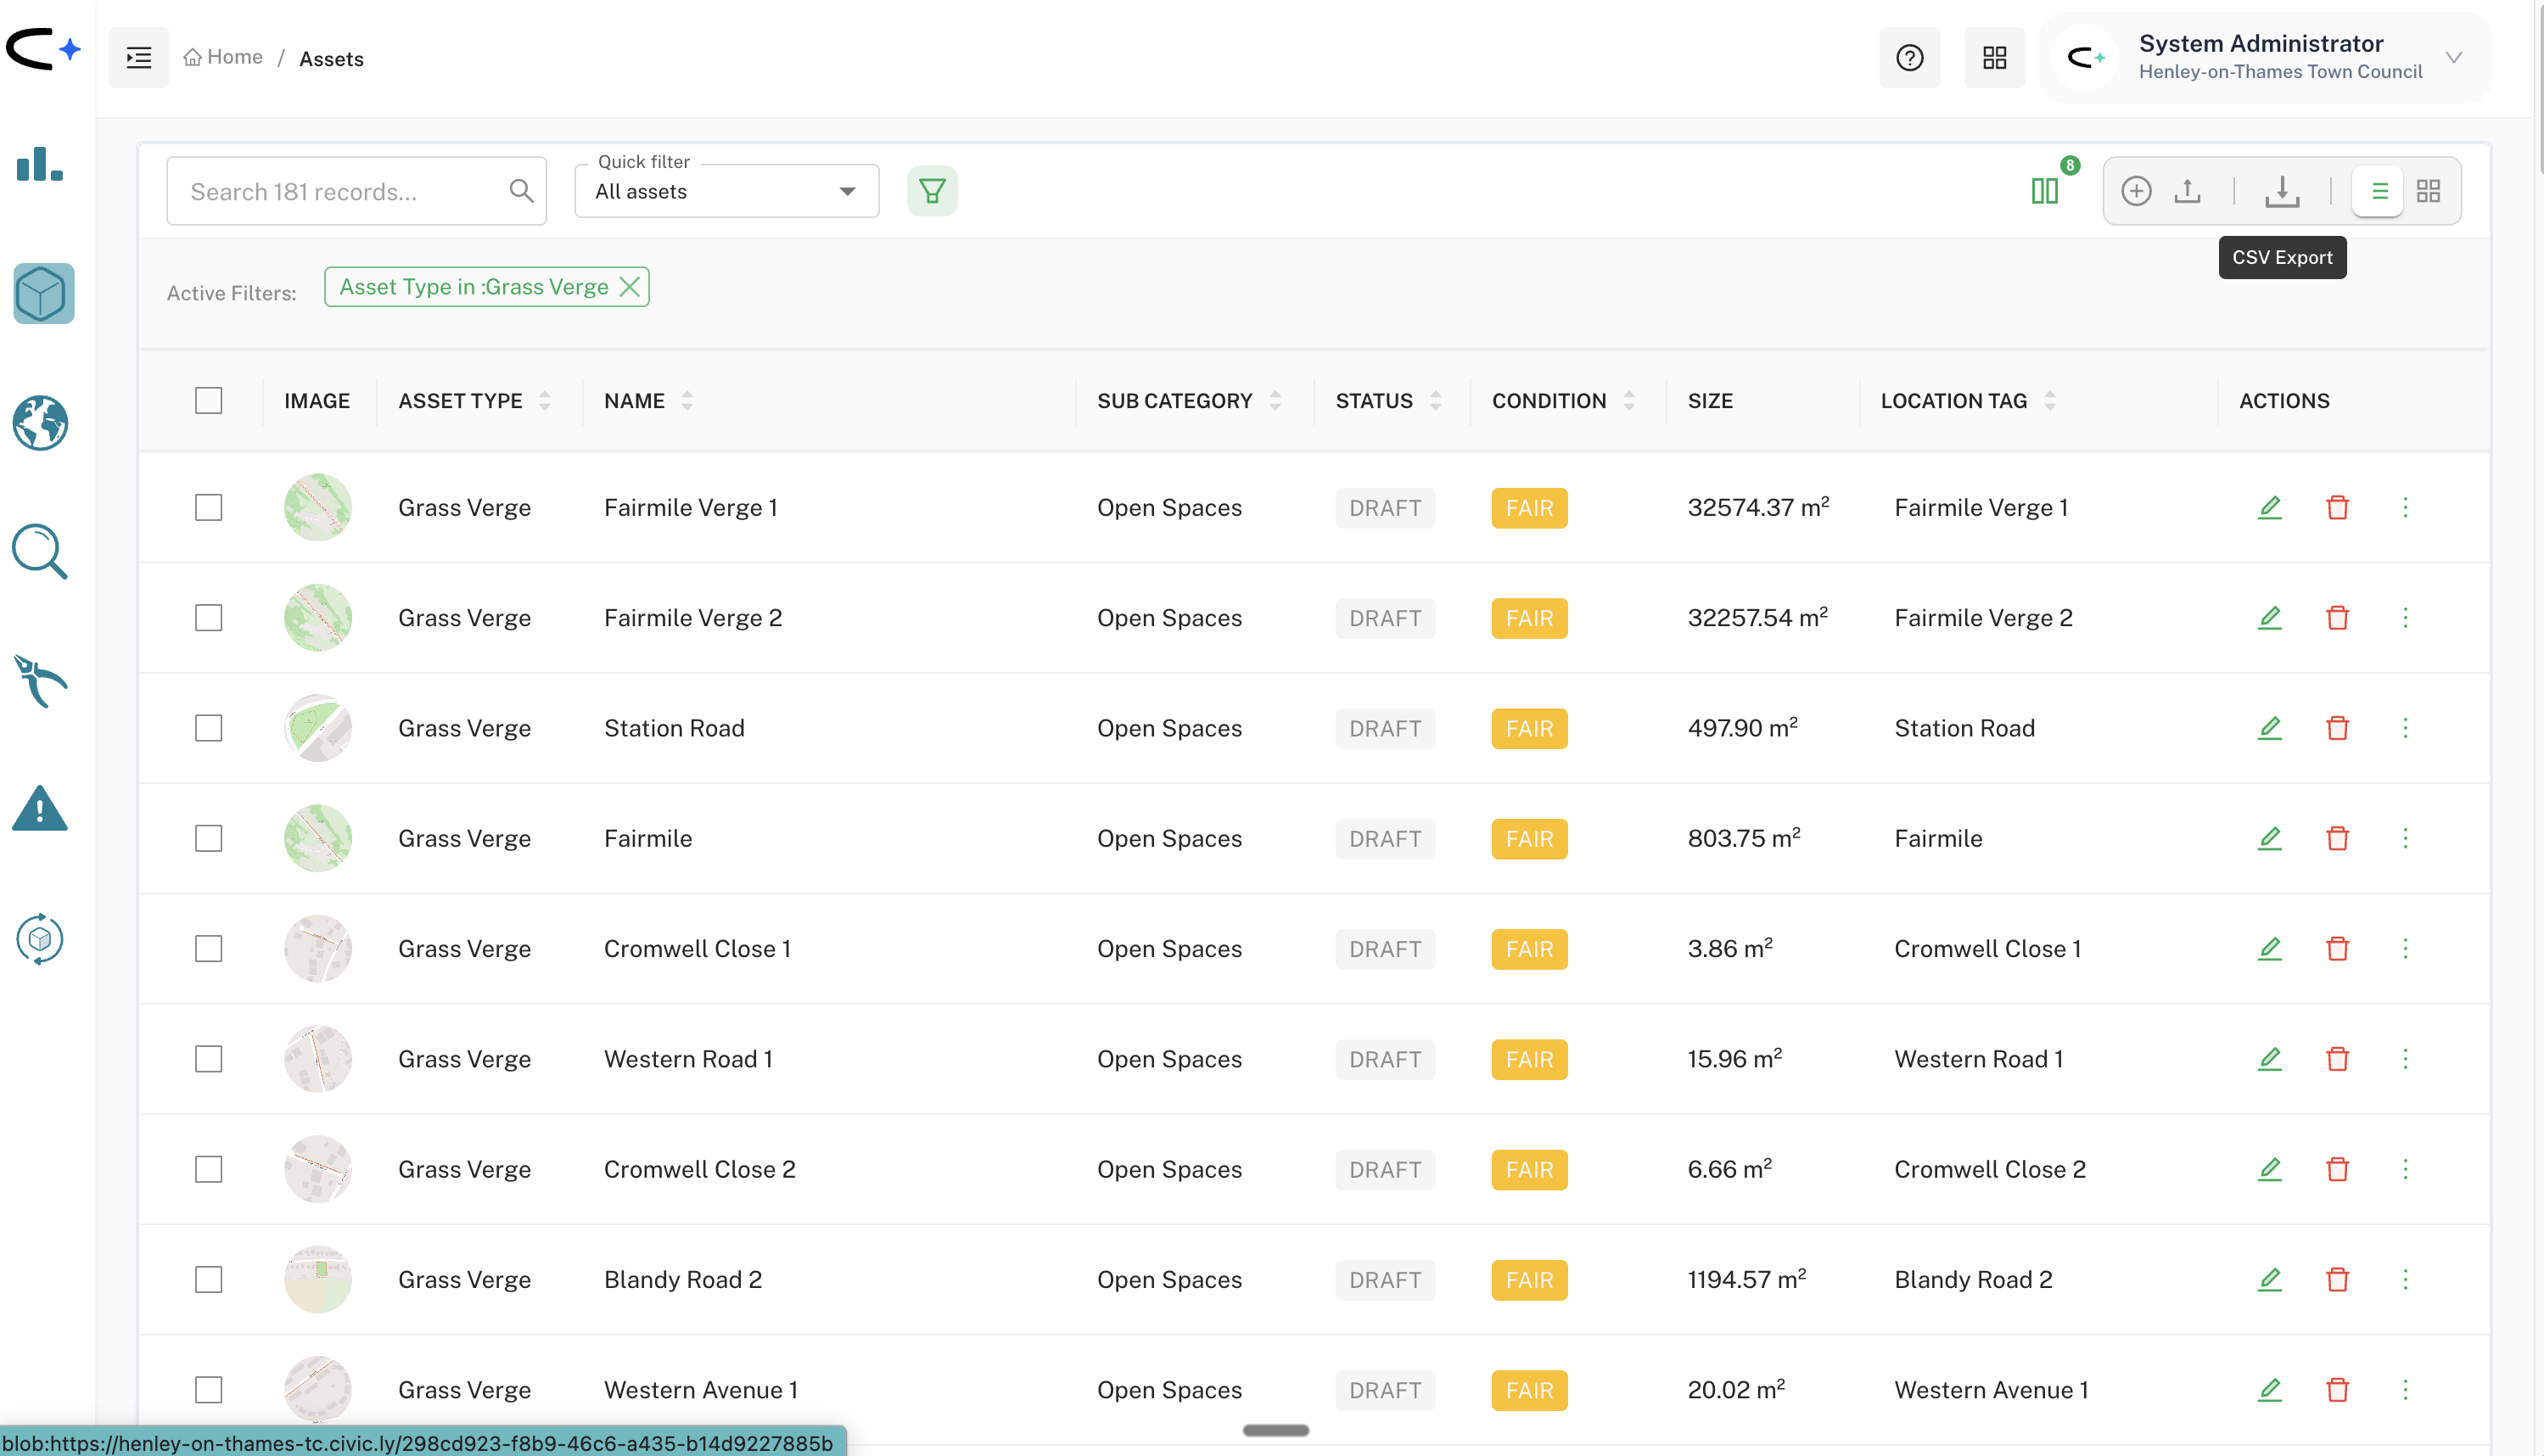The image size is (2544, 1456).
Task: Go to the Home breadcrumb link
Action: 223,57
